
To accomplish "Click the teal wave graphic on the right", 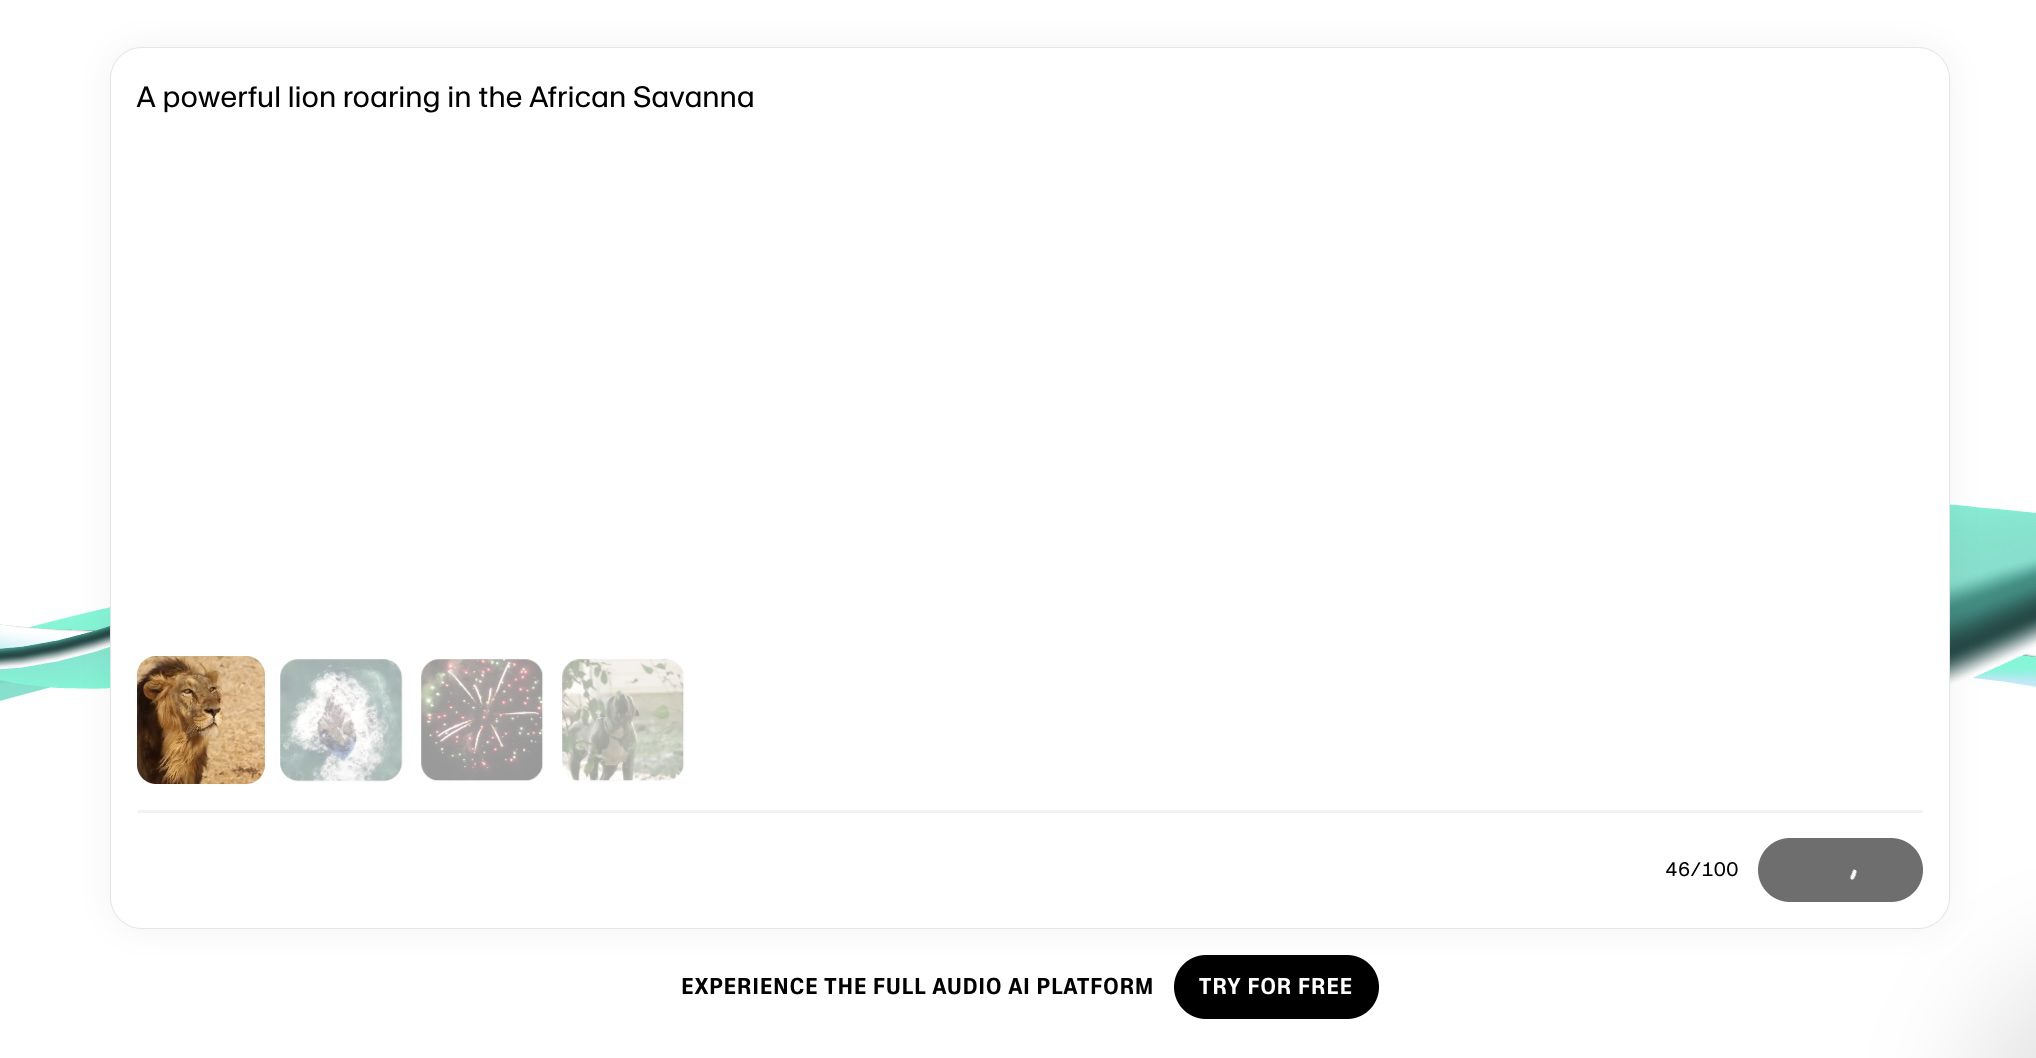I will [x=1990, y=590].
